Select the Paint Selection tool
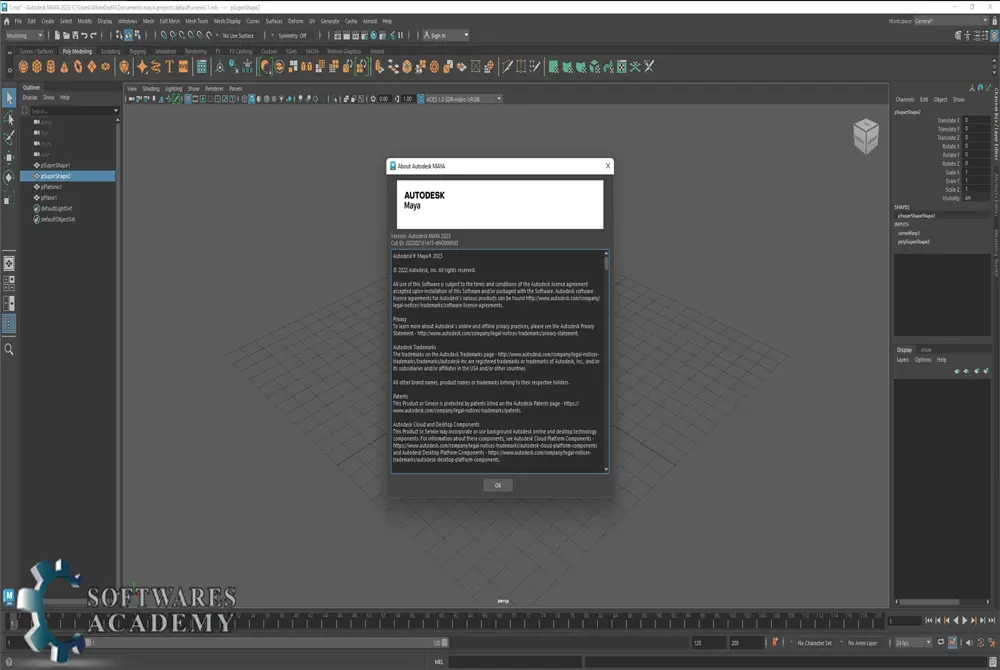The height and width of the screenshot is (670, 1000). coord(9,138)
